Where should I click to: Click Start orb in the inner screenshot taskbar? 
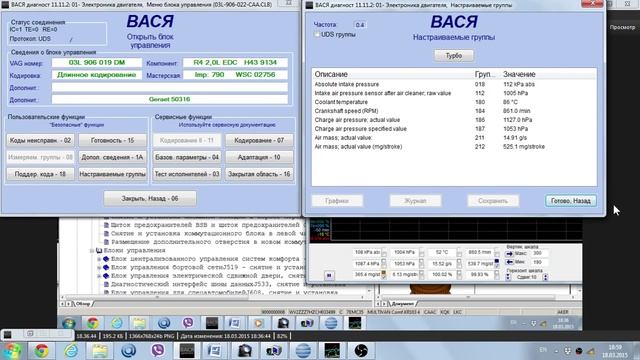69,323
